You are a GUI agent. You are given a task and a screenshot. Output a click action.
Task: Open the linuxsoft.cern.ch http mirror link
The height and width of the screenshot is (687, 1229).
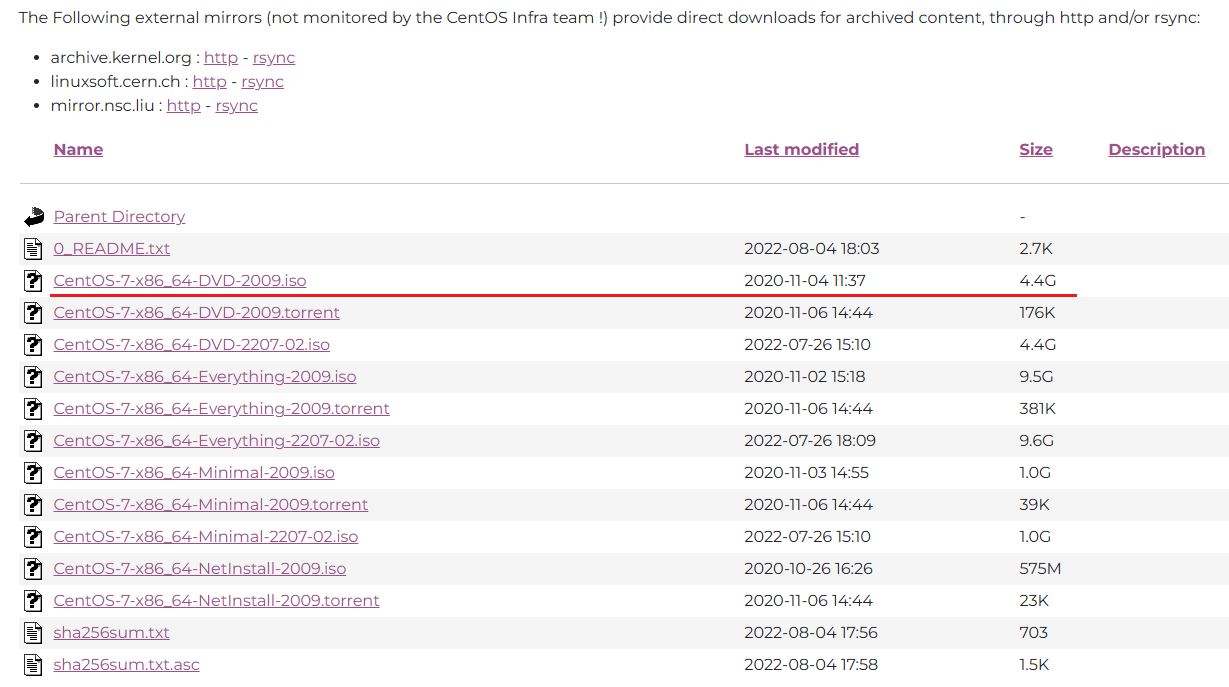(210, 81)
